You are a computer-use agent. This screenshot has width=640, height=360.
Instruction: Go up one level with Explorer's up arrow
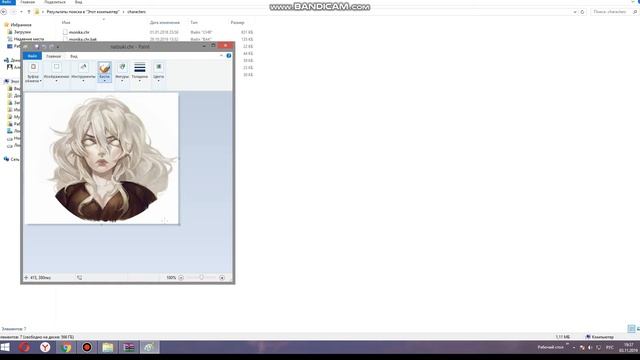pos(29,12)
